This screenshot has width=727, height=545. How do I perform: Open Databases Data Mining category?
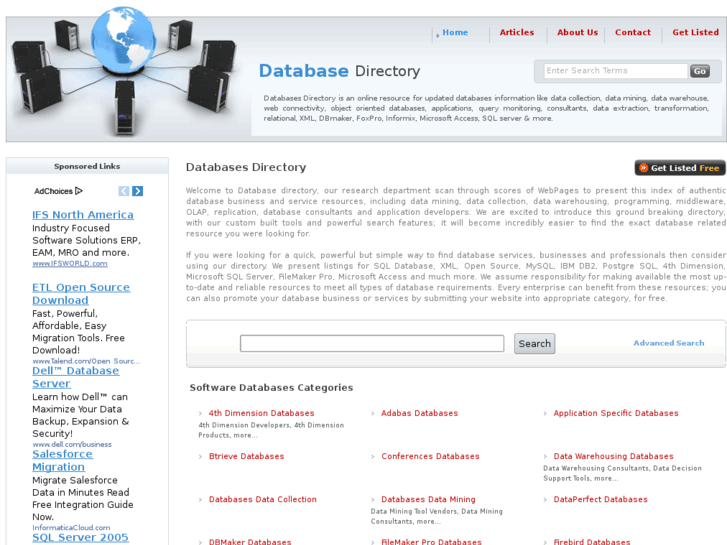(x=428, y=499)
